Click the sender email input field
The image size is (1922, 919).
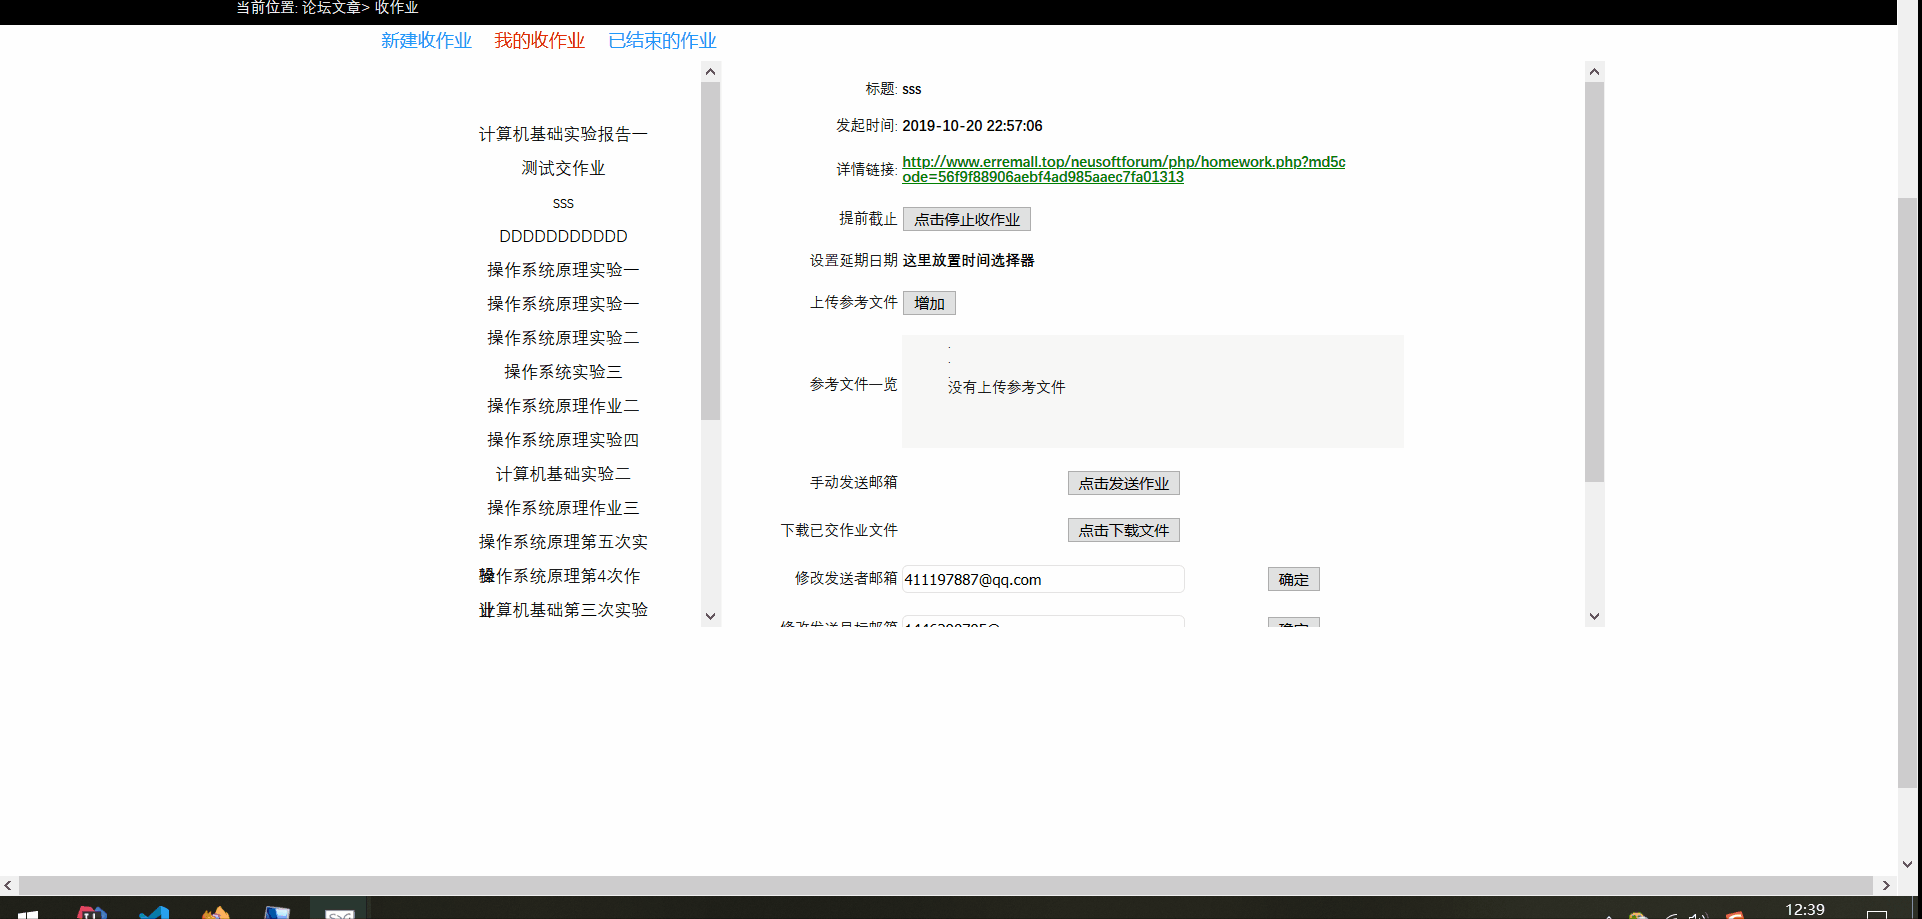click(x=1042, y=579)
